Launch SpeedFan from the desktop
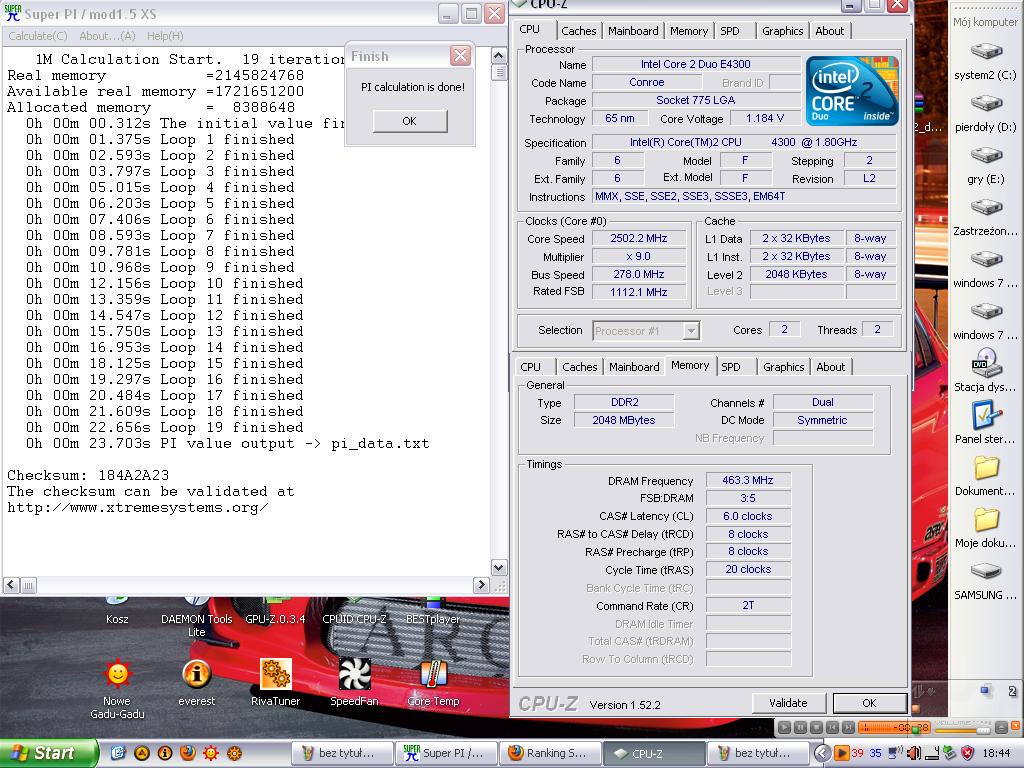The width and height of the screenshot is (1024, 768). pos(355,674)
